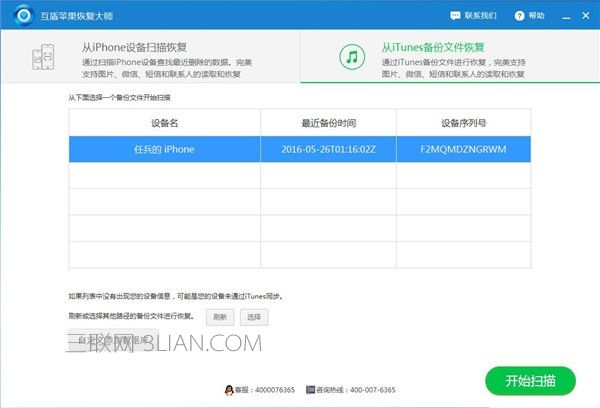Click the 咨询热线 hotline phone icon
Viewport: 600px width, 408px height.
tap(310, 390)
